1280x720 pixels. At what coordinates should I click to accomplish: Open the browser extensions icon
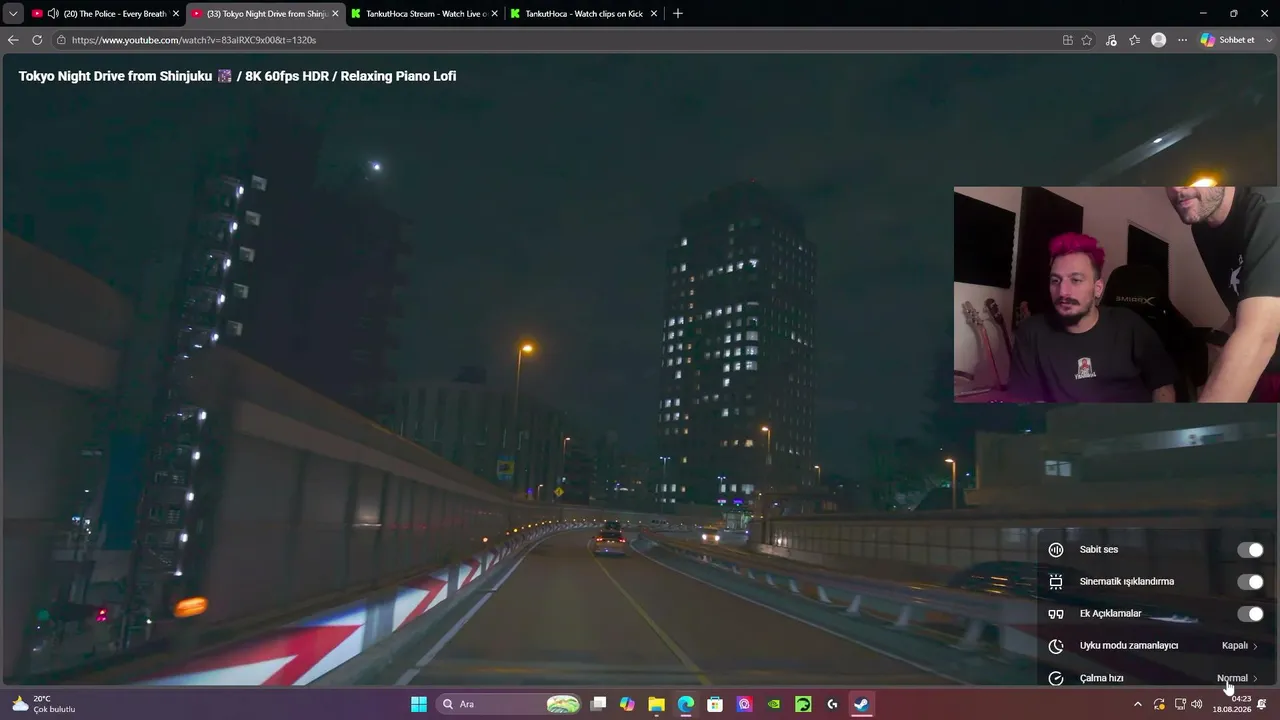1112,40
